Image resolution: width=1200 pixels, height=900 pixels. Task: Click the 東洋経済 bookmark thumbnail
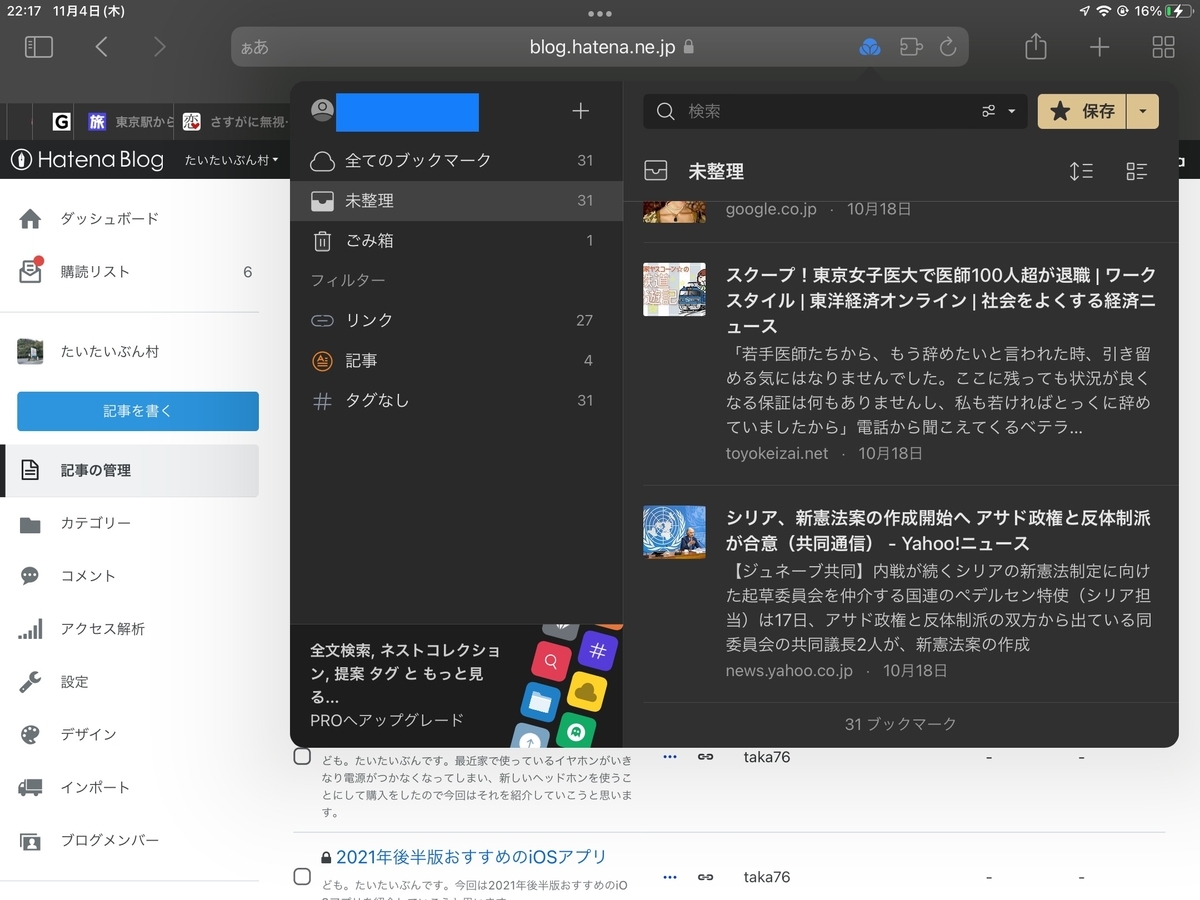coord(674,290)
